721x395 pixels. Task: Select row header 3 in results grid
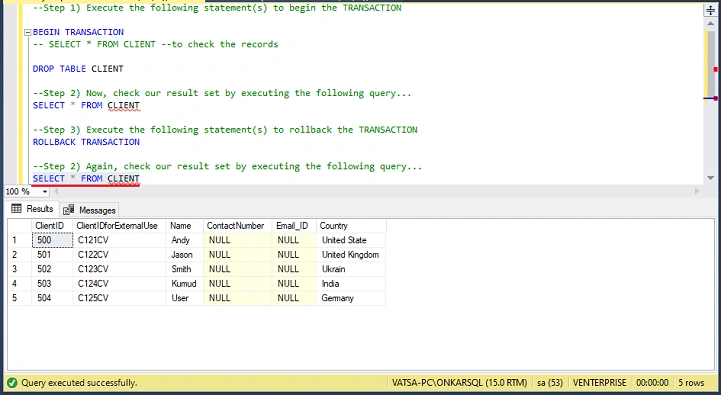tap(20, 269)
